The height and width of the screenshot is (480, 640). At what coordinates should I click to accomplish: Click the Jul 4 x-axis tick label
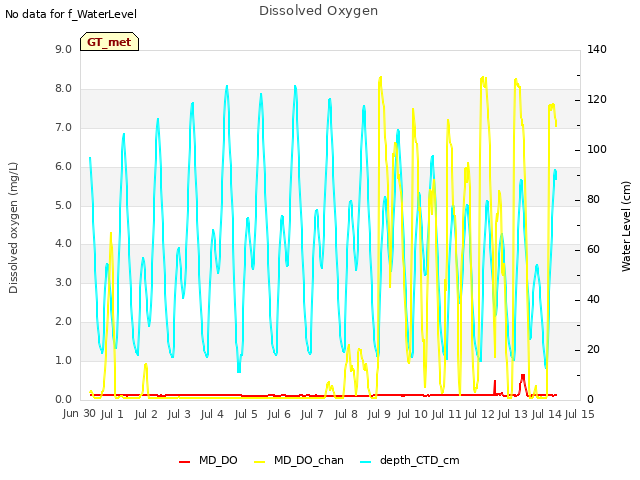point(212,414)
